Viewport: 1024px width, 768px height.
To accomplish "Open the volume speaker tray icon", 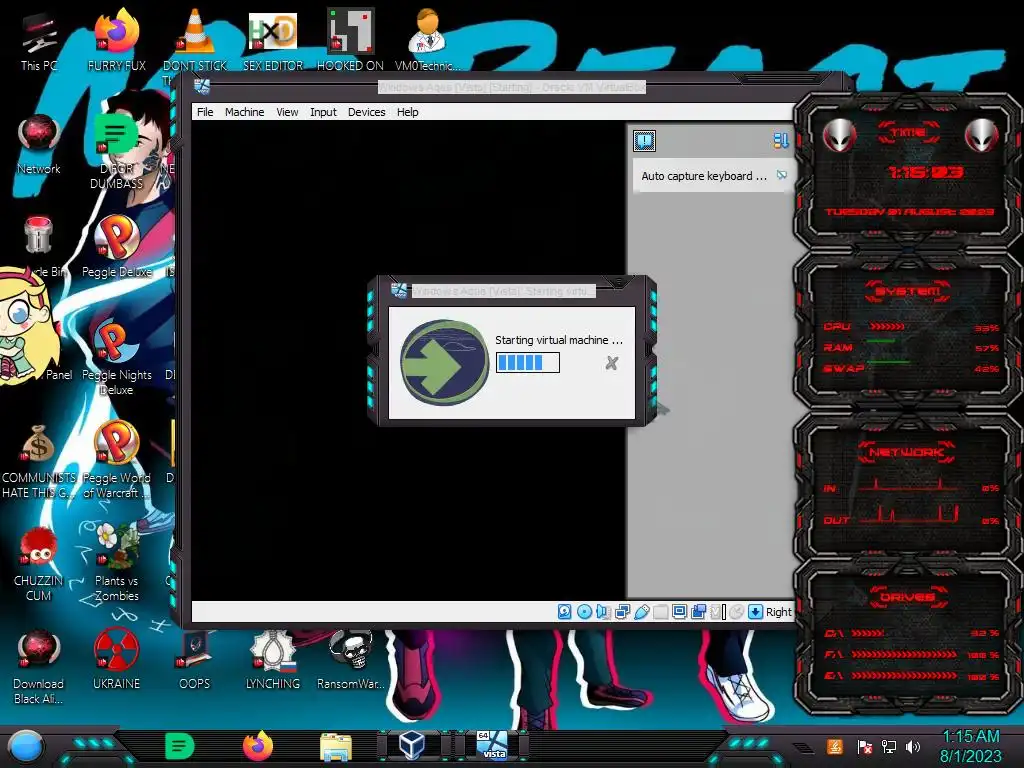I will pyautogui.click(x=913, y=746).
